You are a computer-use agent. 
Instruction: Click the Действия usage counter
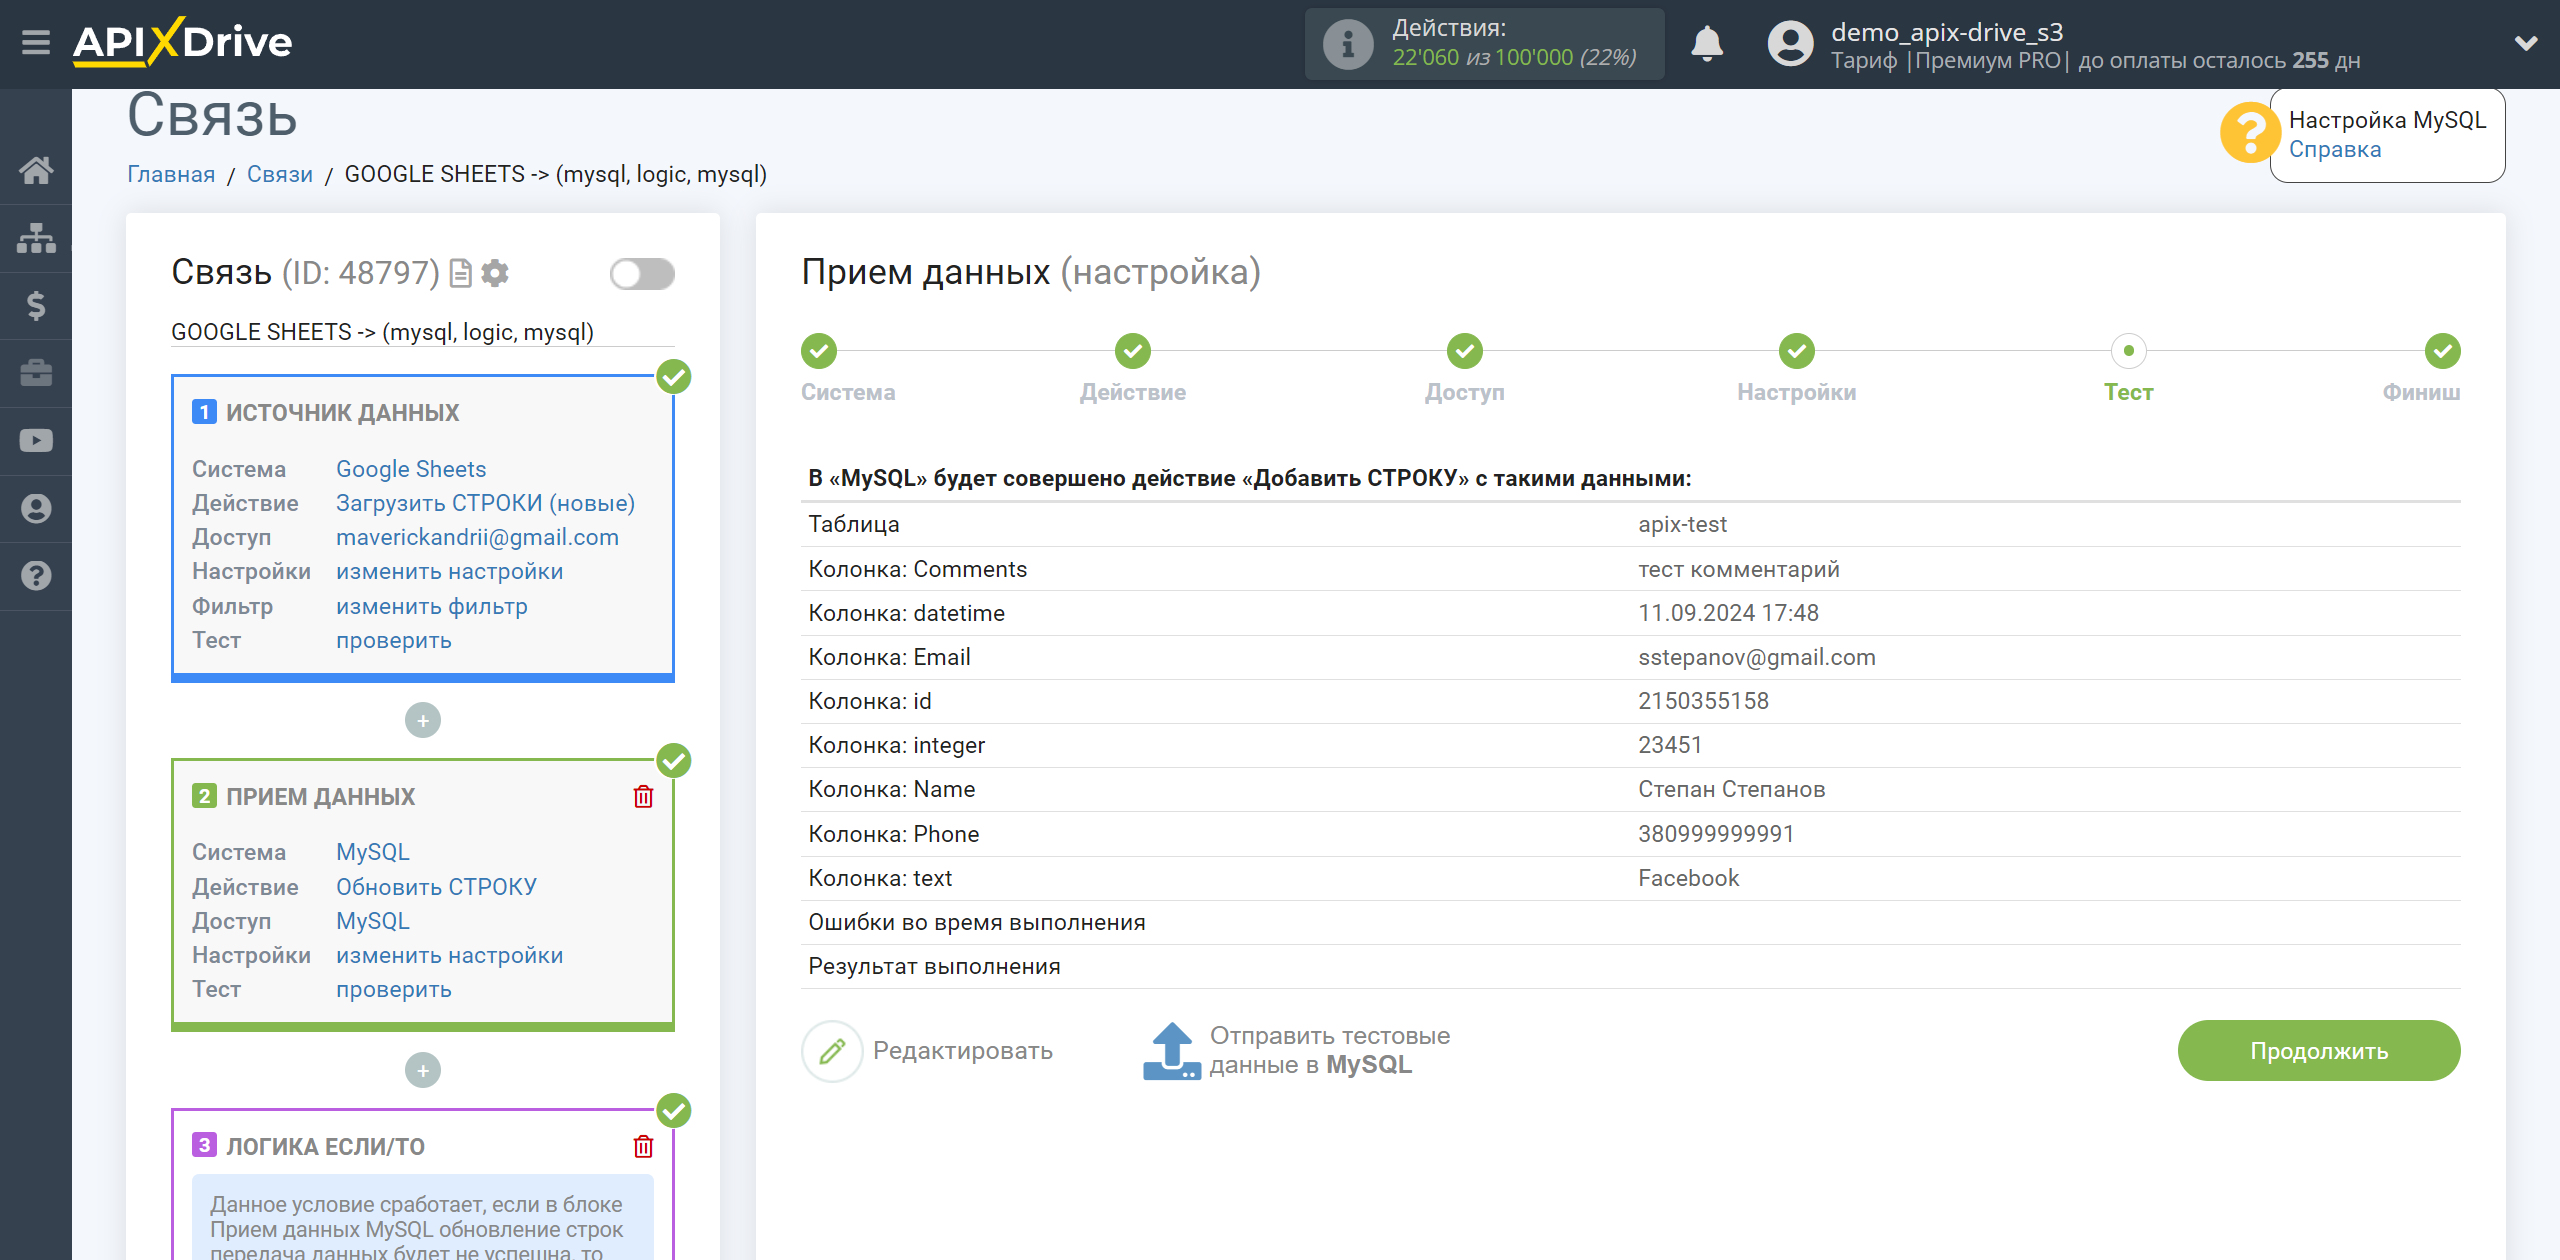[1485, 44]
